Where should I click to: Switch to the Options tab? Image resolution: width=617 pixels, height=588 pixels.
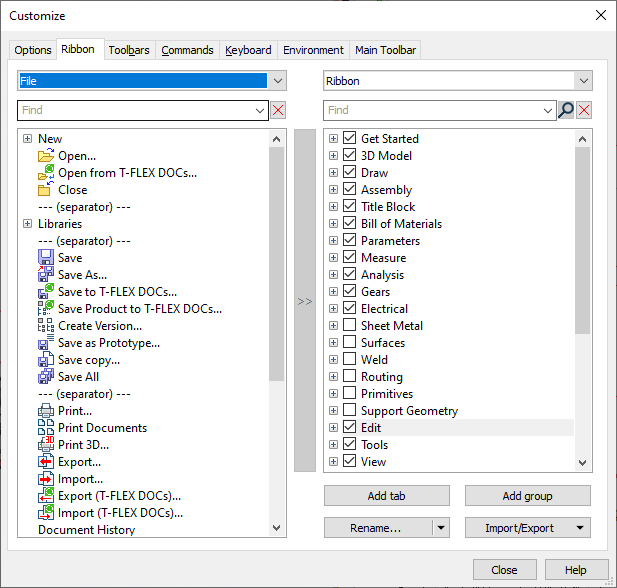tap(33, 50)
